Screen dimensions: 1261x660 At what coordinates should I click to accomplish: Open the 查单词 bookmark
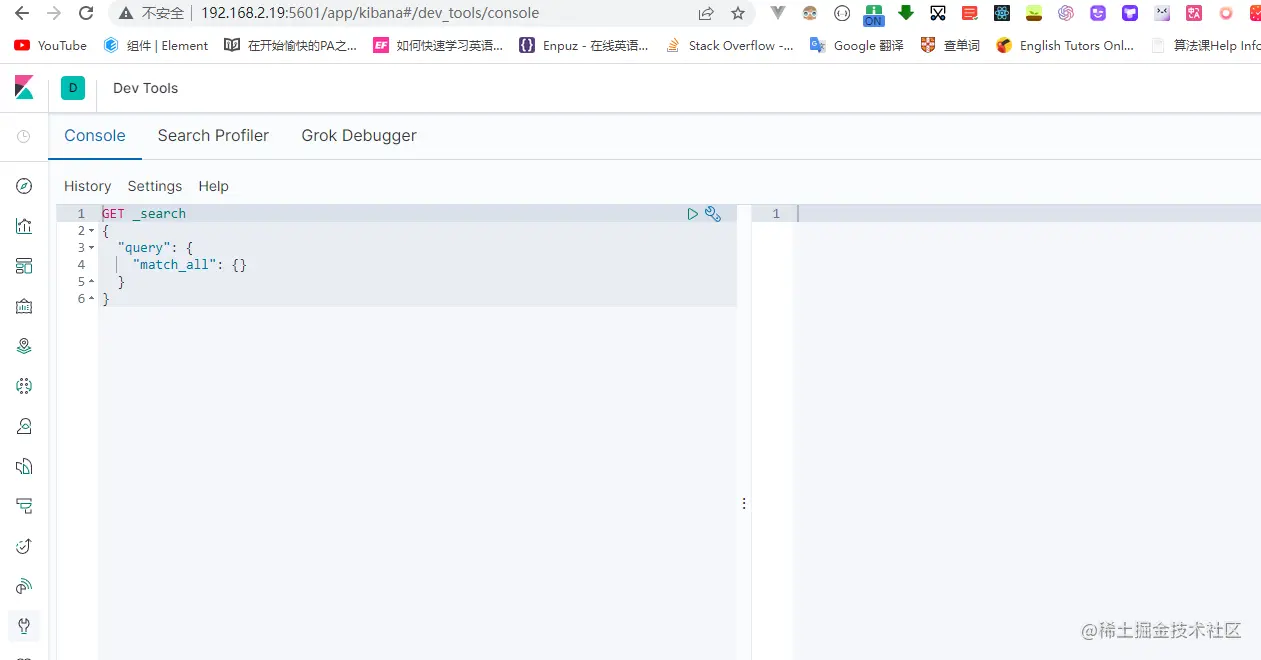pyautogui.click(x=950, y=45)
